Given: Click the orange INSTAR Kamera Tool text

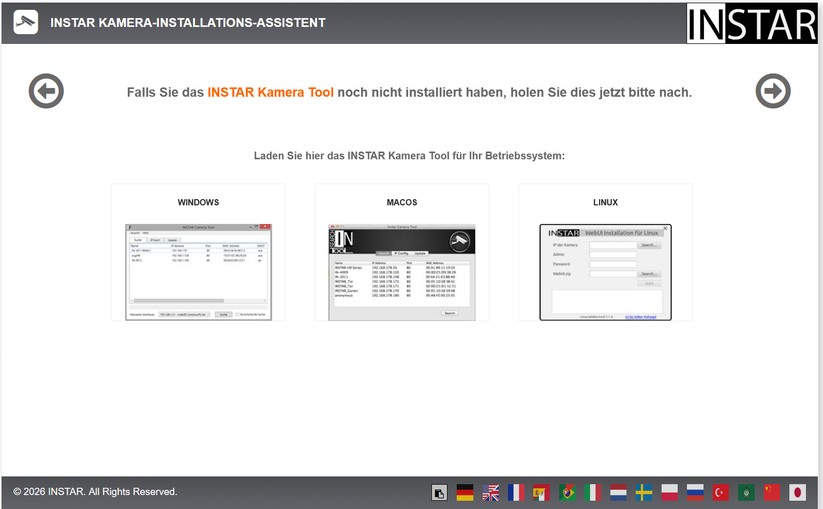Looking at the screenshot, I should pos(270,92).
